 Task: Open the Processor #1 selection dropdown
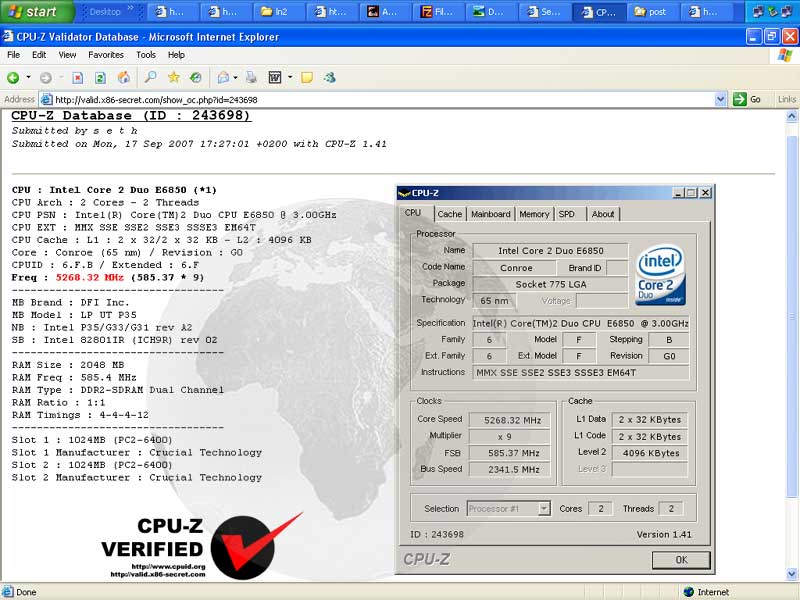(x=544, y=509)
